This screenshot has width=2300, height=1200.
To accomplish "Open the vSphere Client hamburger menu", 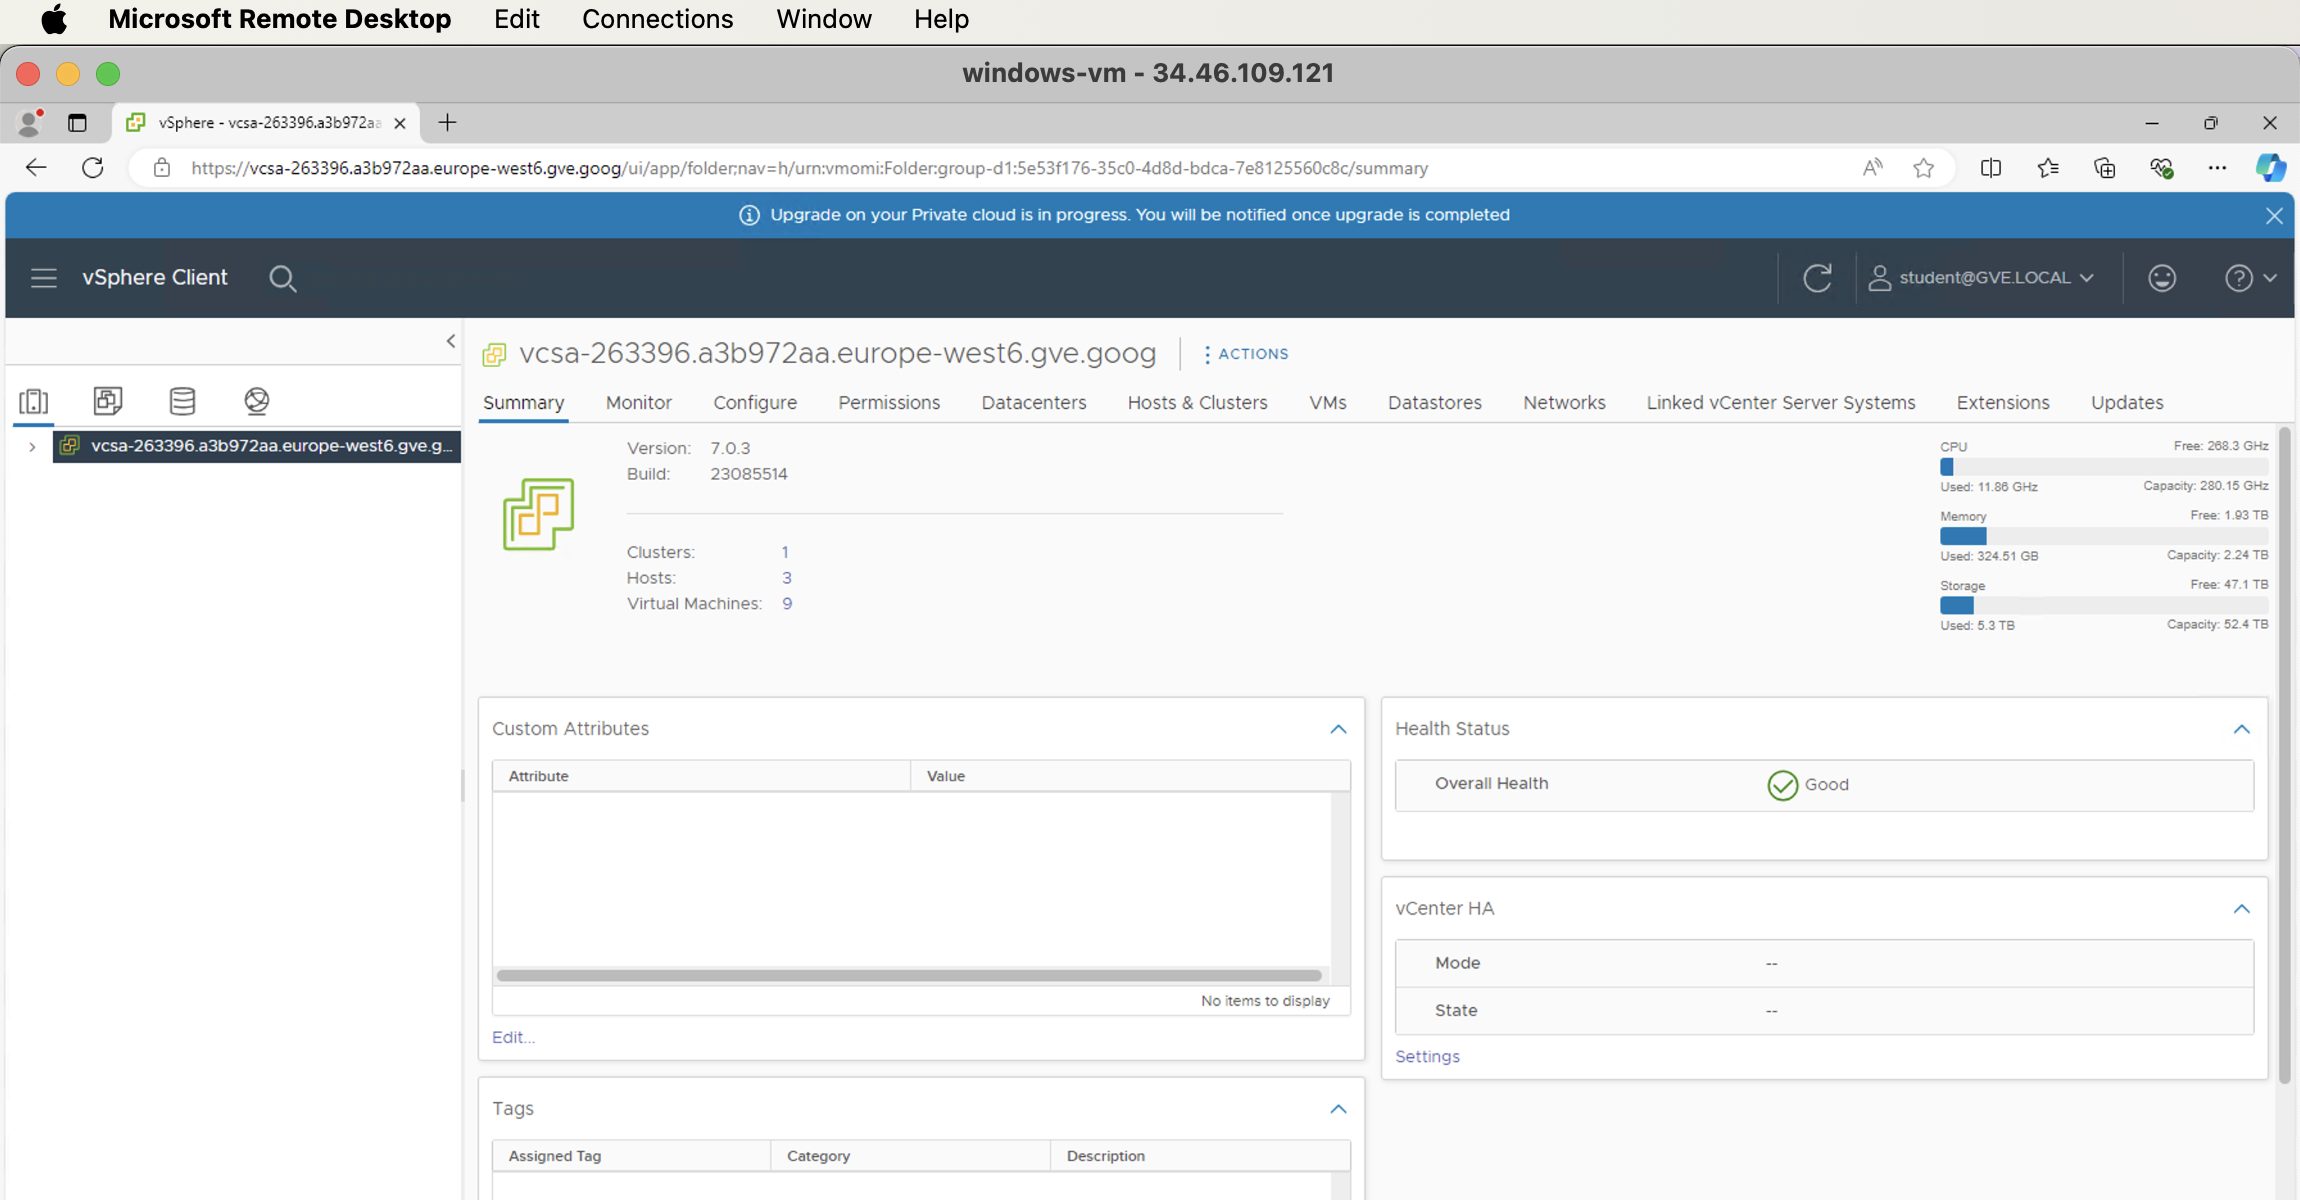I will [43, 278].
